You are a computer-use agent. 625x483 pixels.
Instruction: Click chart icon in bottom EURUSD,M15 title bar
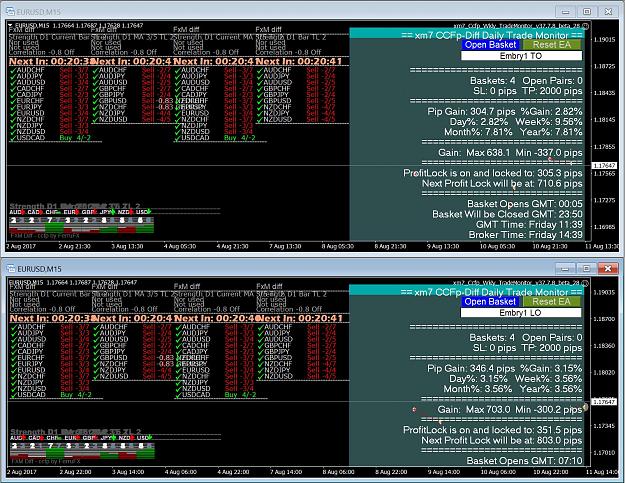(11, 269)
